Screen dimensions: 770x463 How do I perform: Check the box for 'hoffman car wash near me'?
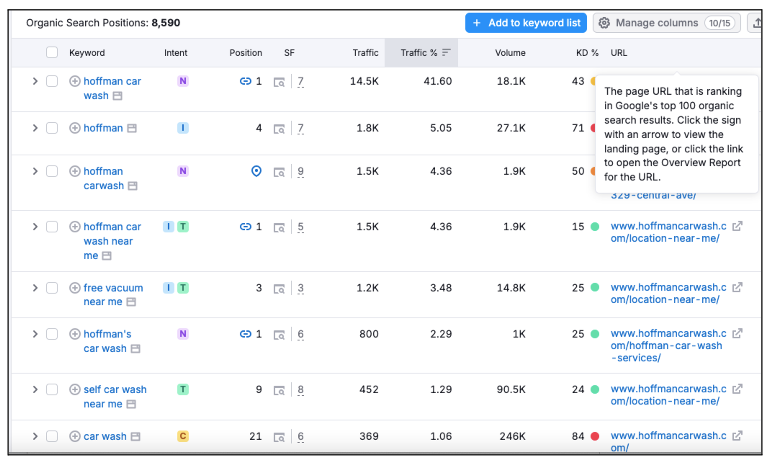pyautogui.click(x=52, y=227)
